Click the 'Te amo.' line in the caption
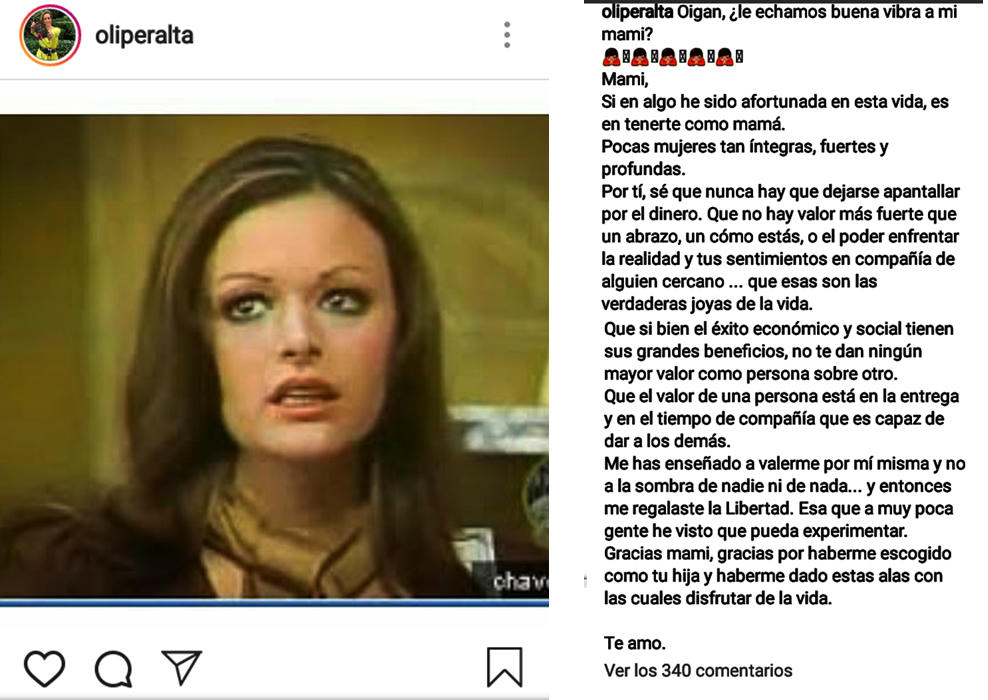This screenshot has height=700, width=988. (x=635, y=643)
